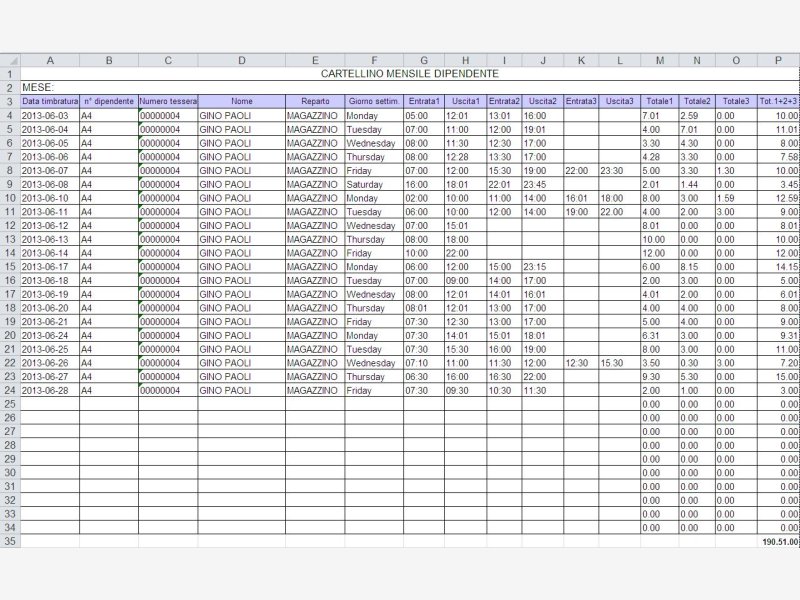The width and height of the screenshot is (800, 600).
Task: Click column P header
Action: 778,60
